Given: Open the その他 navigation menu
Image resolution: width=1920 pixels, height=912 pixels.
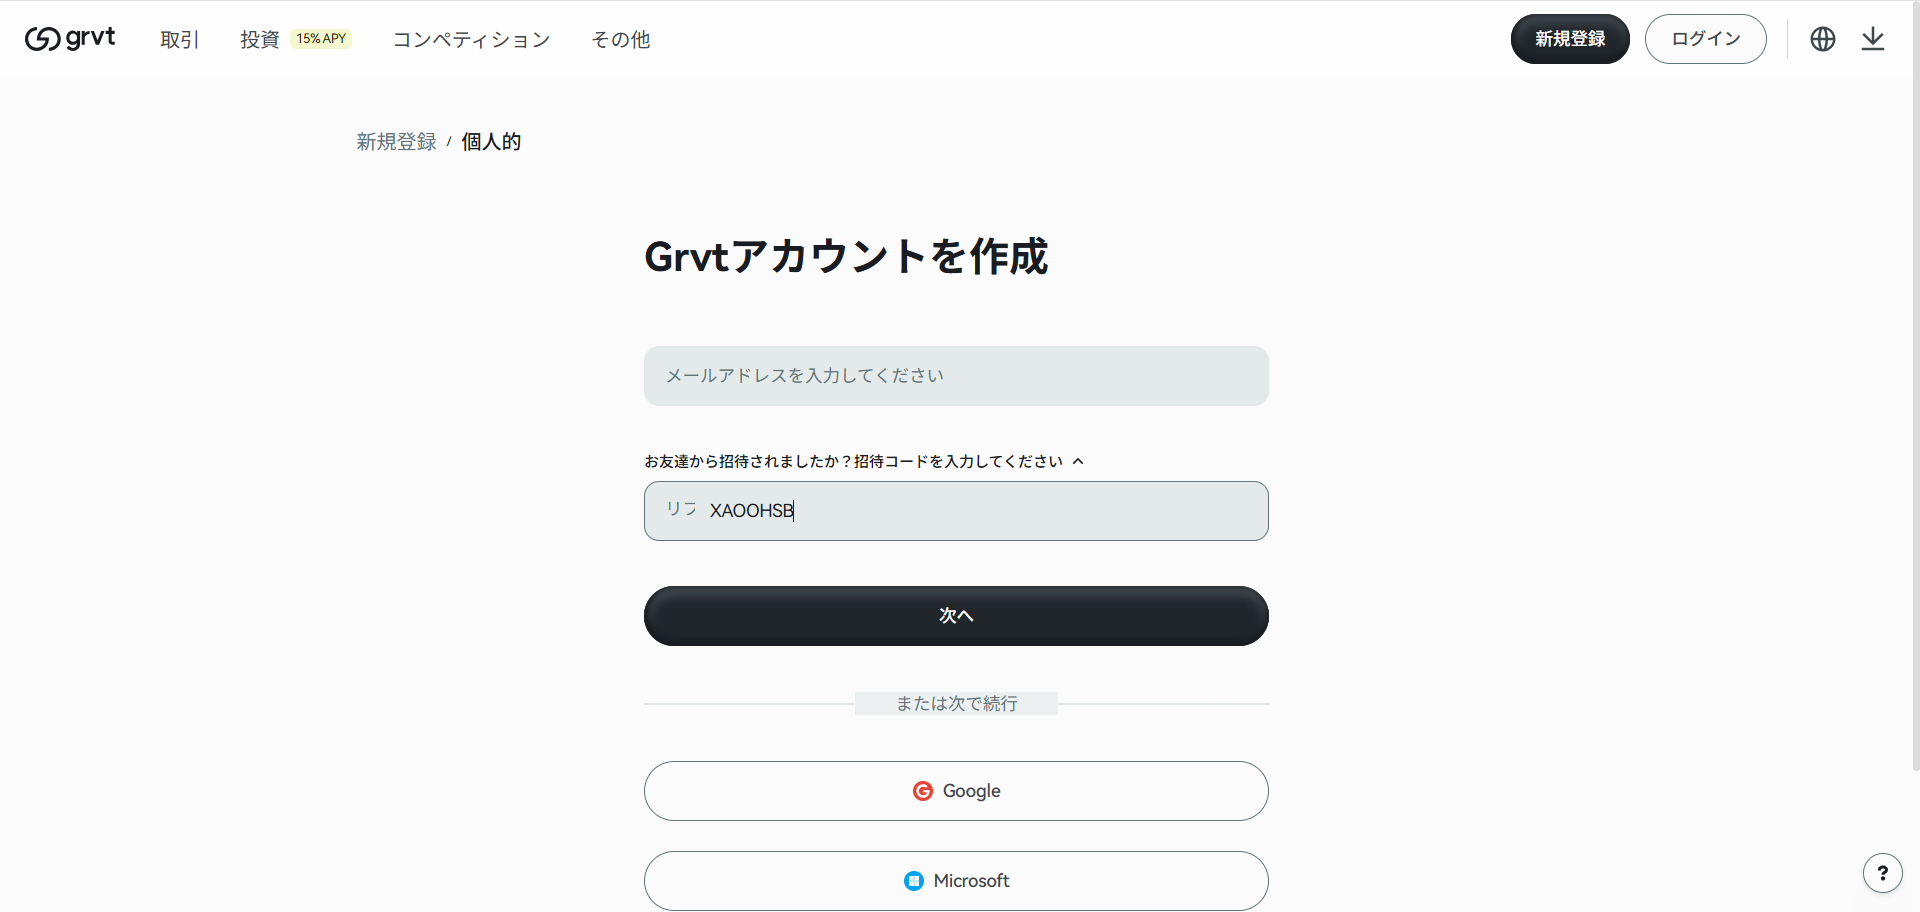Looking at the screenshot, I should pyautogui.click(x=620, y=39).
